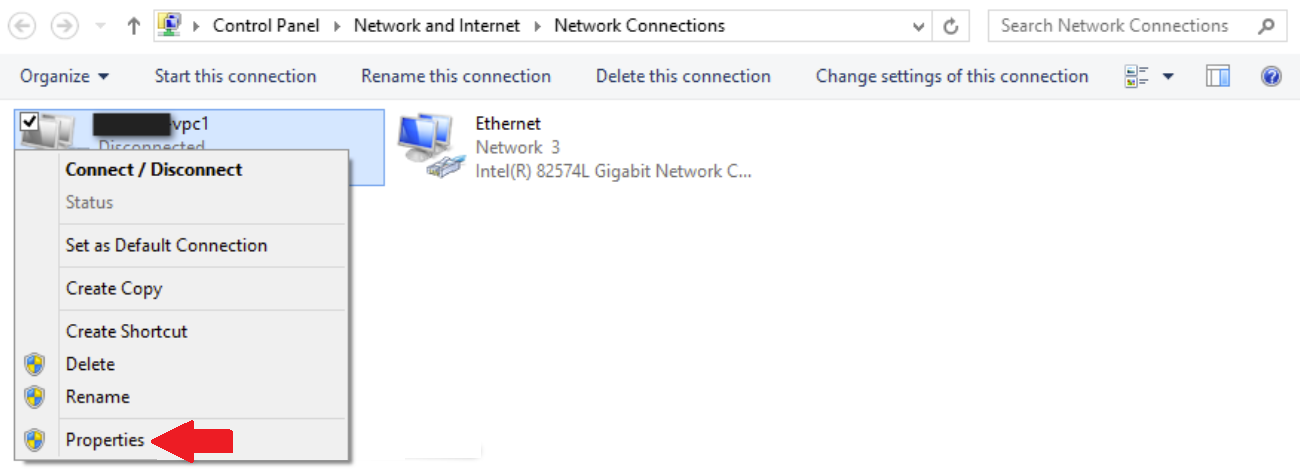This screenshot has height=469, width=1300.
Task: Open the address bar history dropdown
Action: pos(918,27)
